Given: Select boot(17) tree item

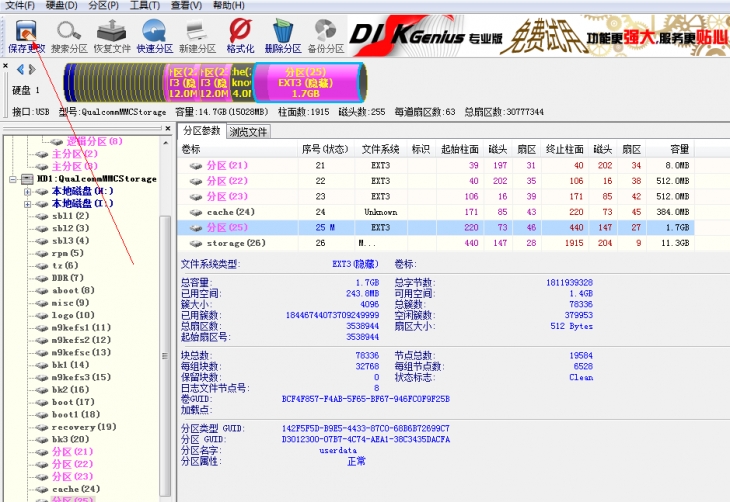Looking at the screenshot, I should 73,402.
